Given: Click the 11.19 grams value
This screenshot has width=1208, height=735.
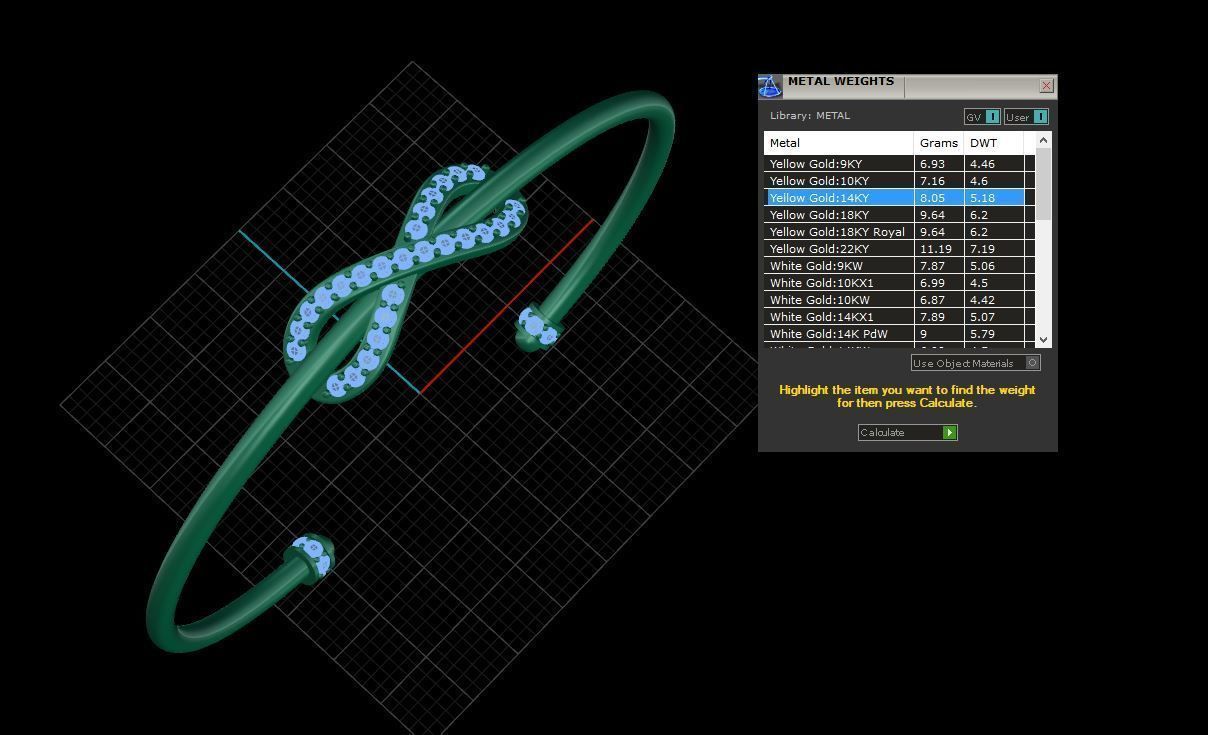Looking at the screenshot, I should (935, 249).
